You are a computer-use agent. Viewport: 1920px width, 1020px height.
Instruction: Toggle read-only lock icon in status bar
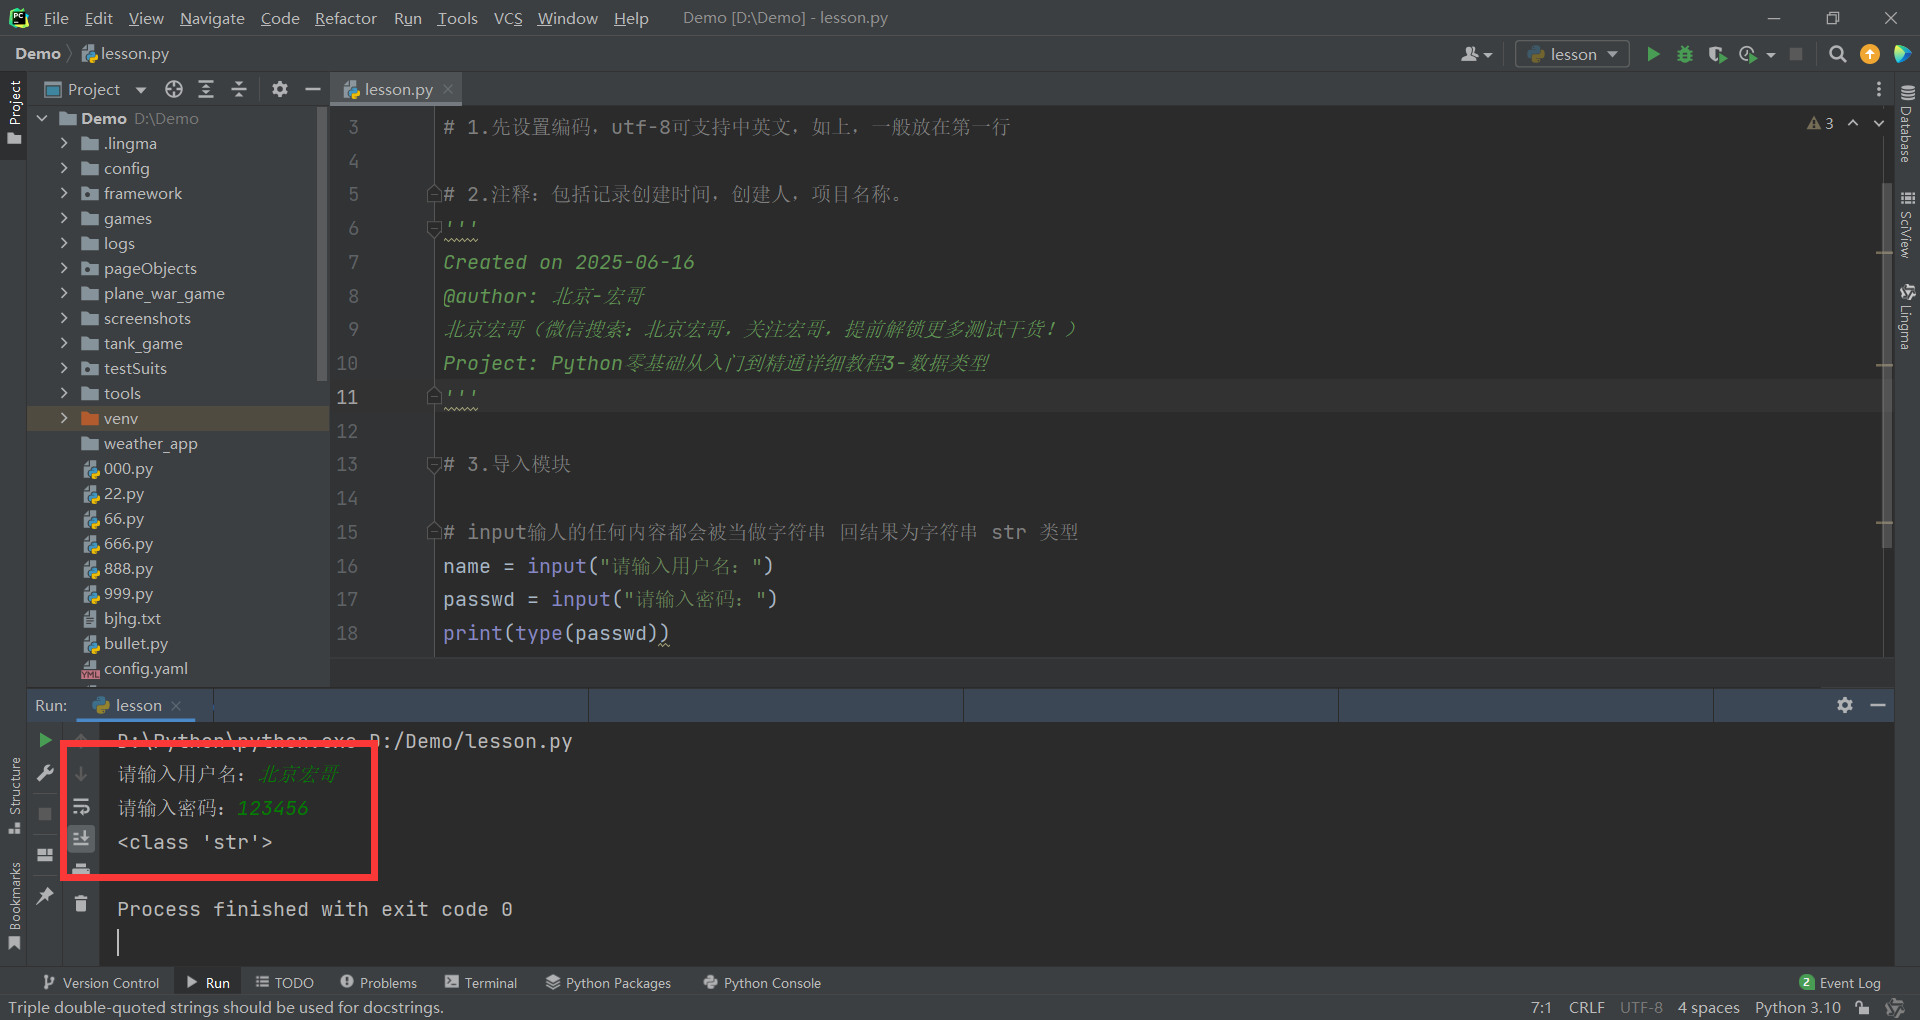[1862, 1007]
